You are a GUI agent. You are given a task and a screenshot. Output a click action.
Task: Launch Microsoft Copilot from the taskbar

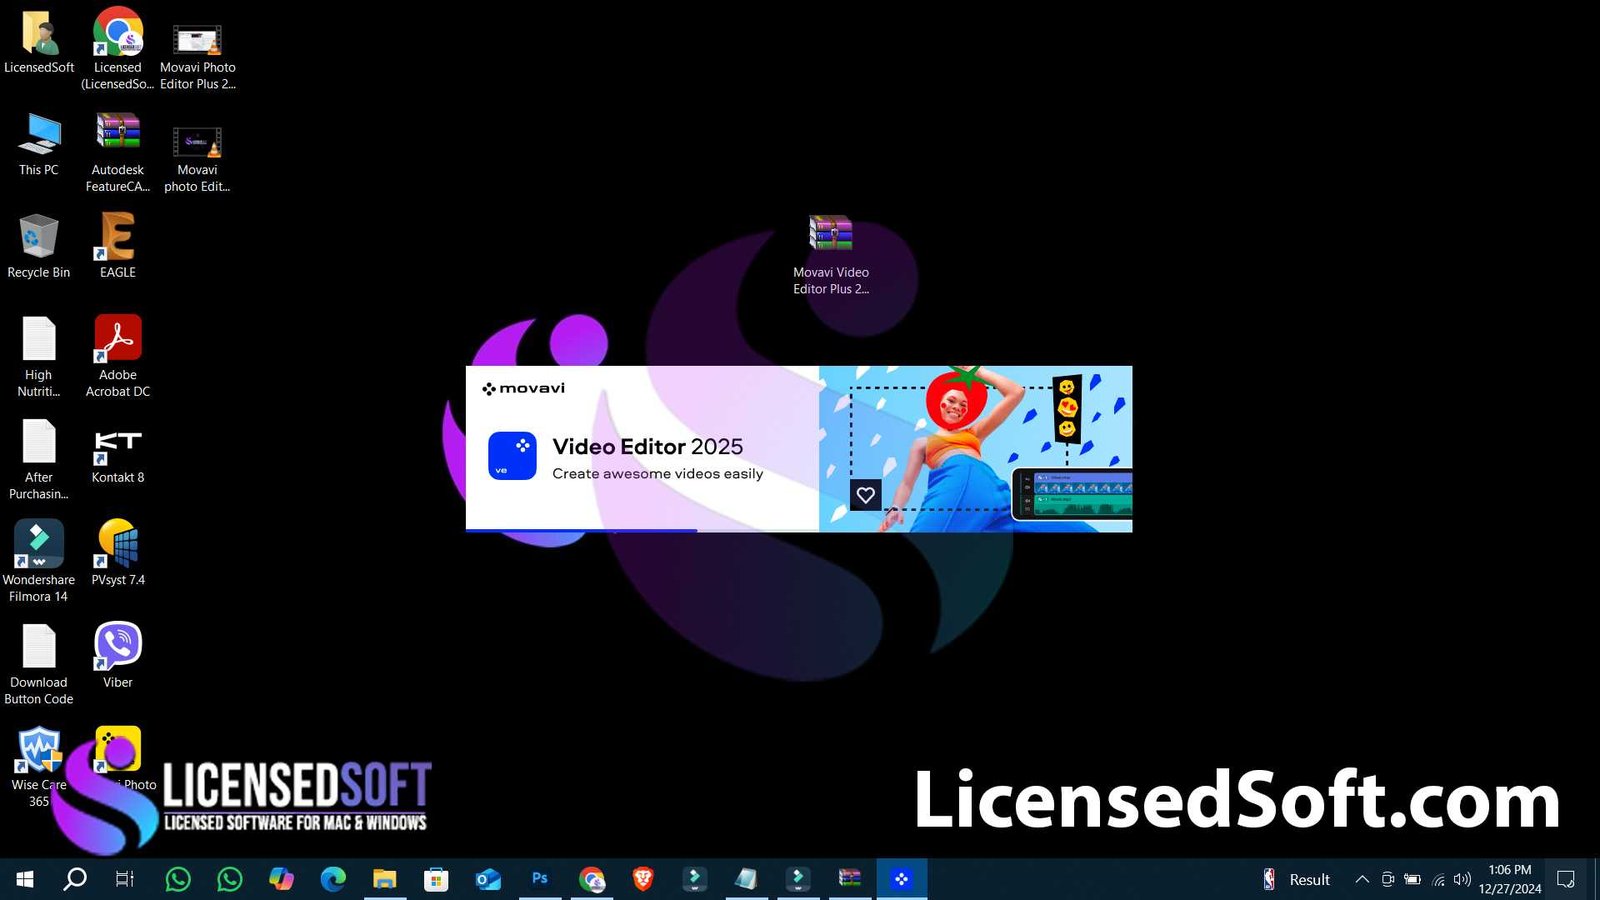pos(281,879)
